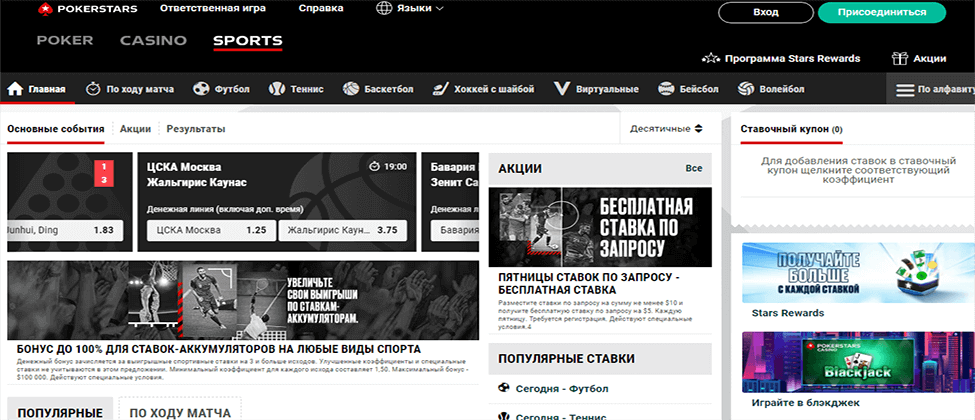Screen dimensions: 975x420
Task: Click the accumulator bonus banner image
Action: (243, 301)
